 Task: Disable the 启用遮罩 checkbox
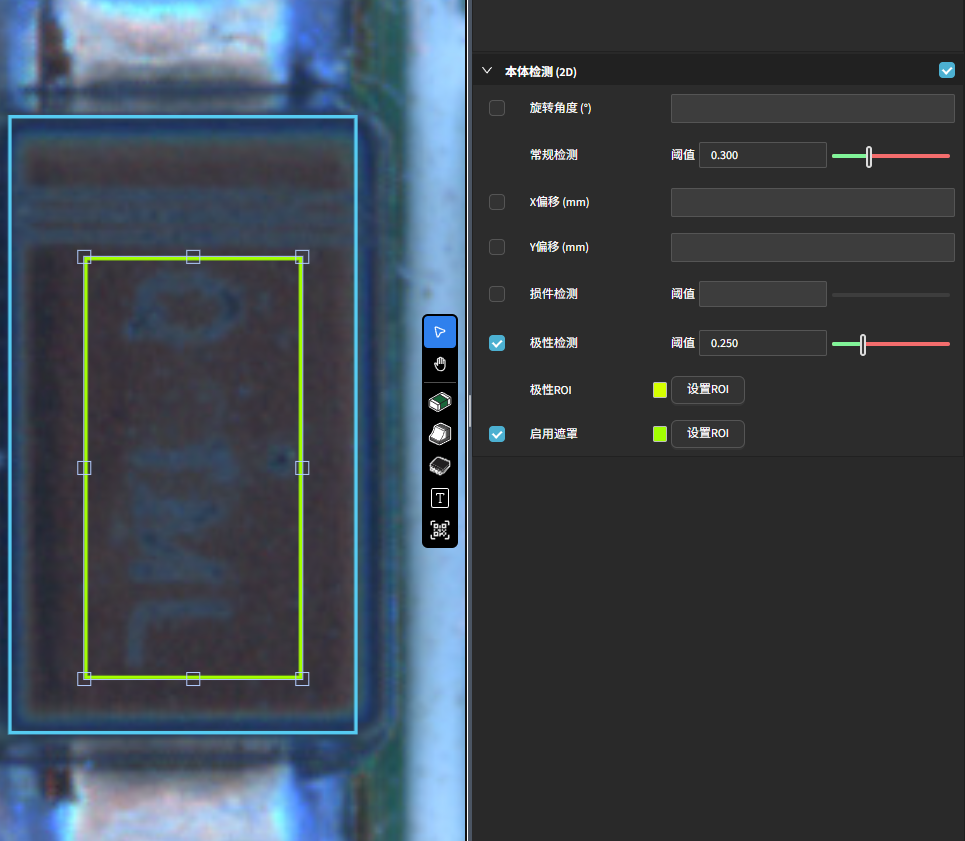pos(497,434)
